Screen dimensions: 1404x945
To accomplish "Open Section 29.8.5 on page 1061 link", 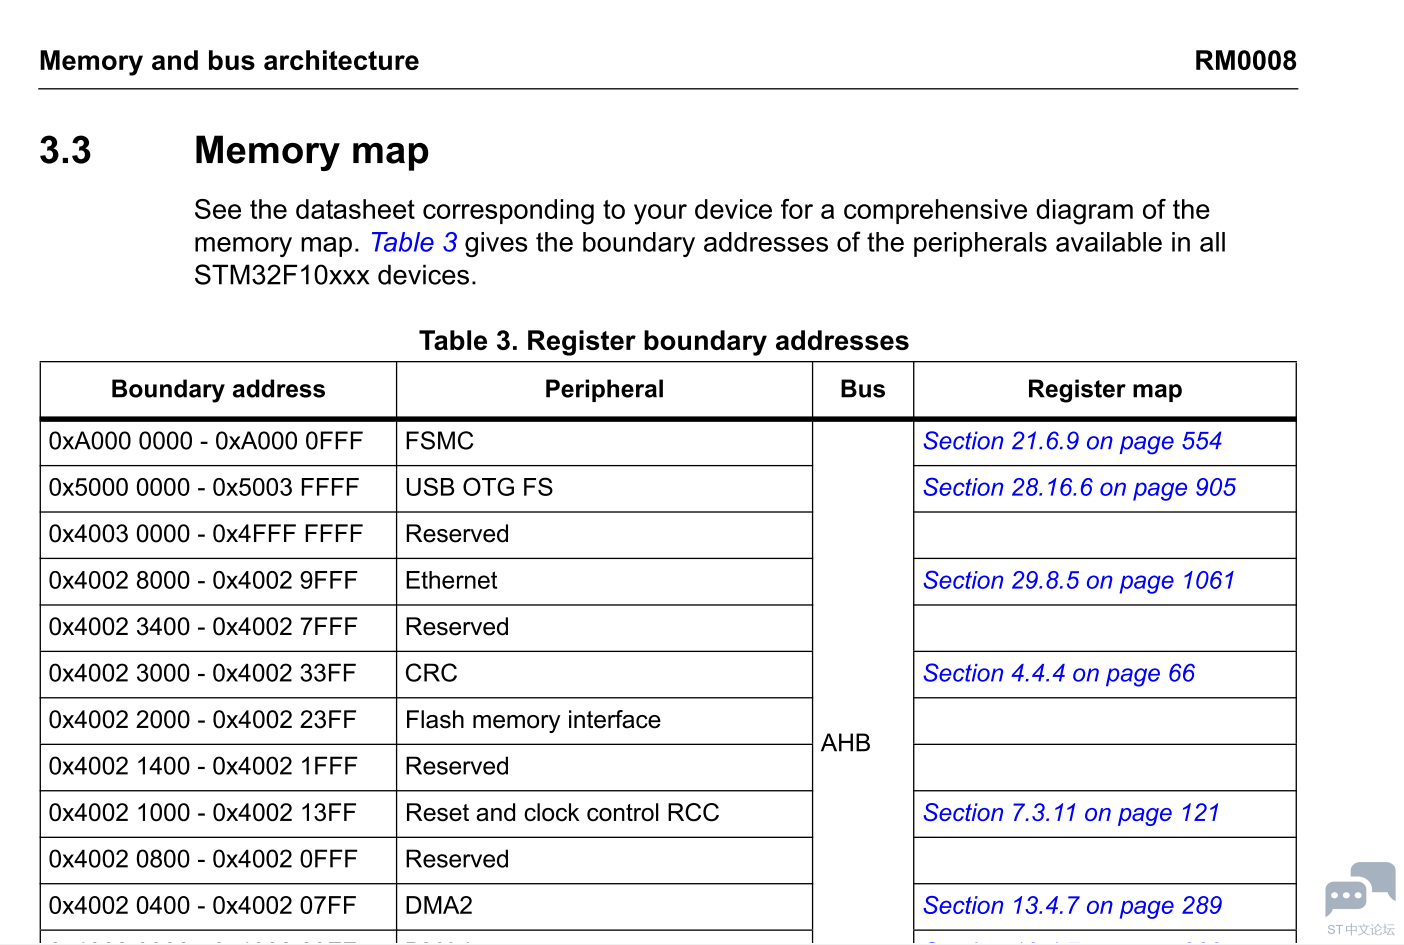I will pos(1079,580).
